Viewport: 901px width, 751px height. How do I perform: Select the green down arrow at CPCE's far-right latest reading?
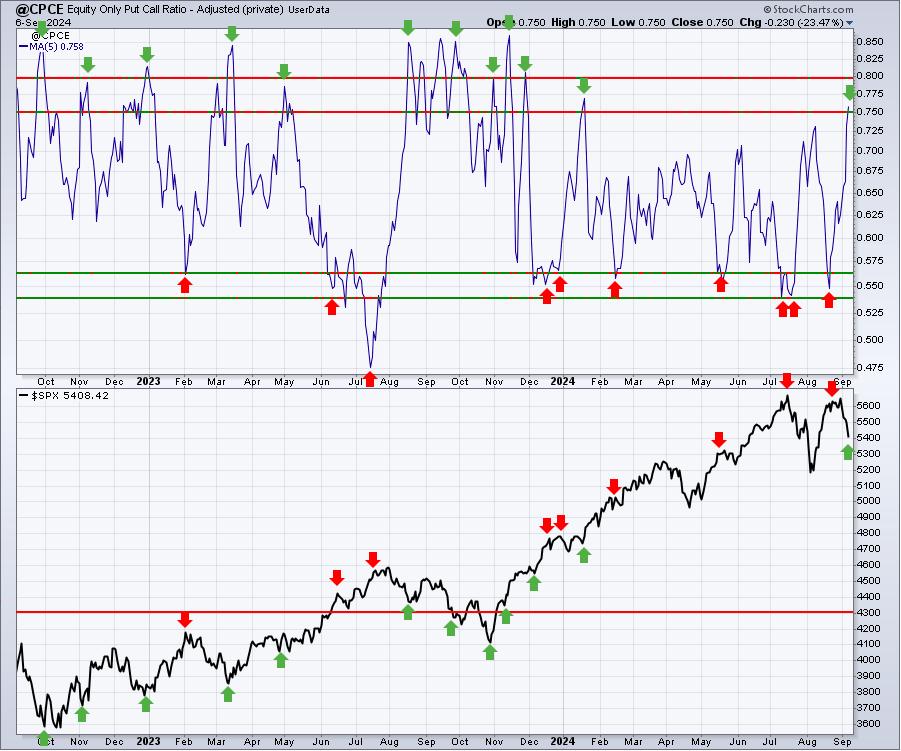point(849,92)
